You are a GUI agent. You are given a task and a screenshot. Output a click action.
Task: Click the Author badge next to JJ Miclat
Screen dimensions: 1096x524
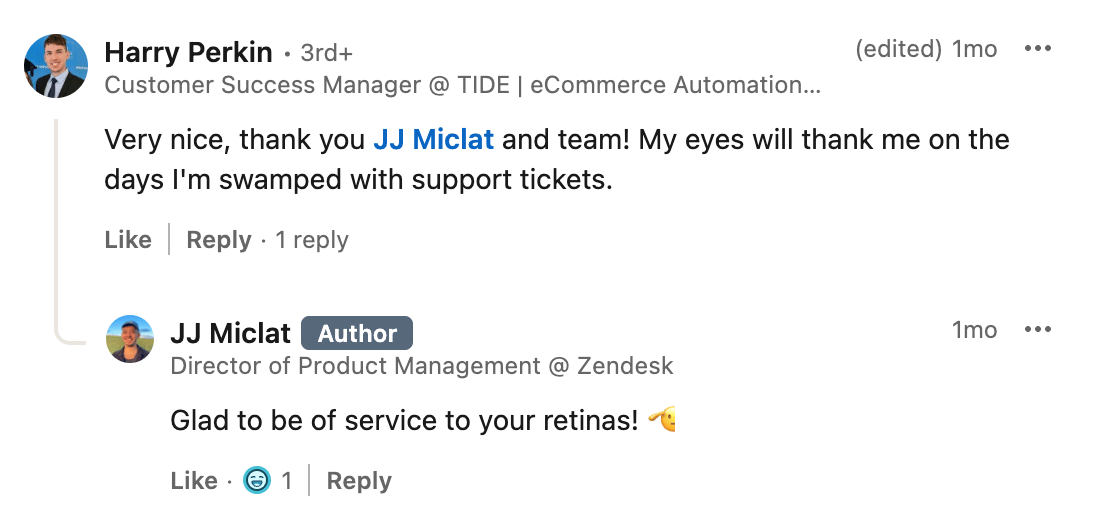pos(357,333)
